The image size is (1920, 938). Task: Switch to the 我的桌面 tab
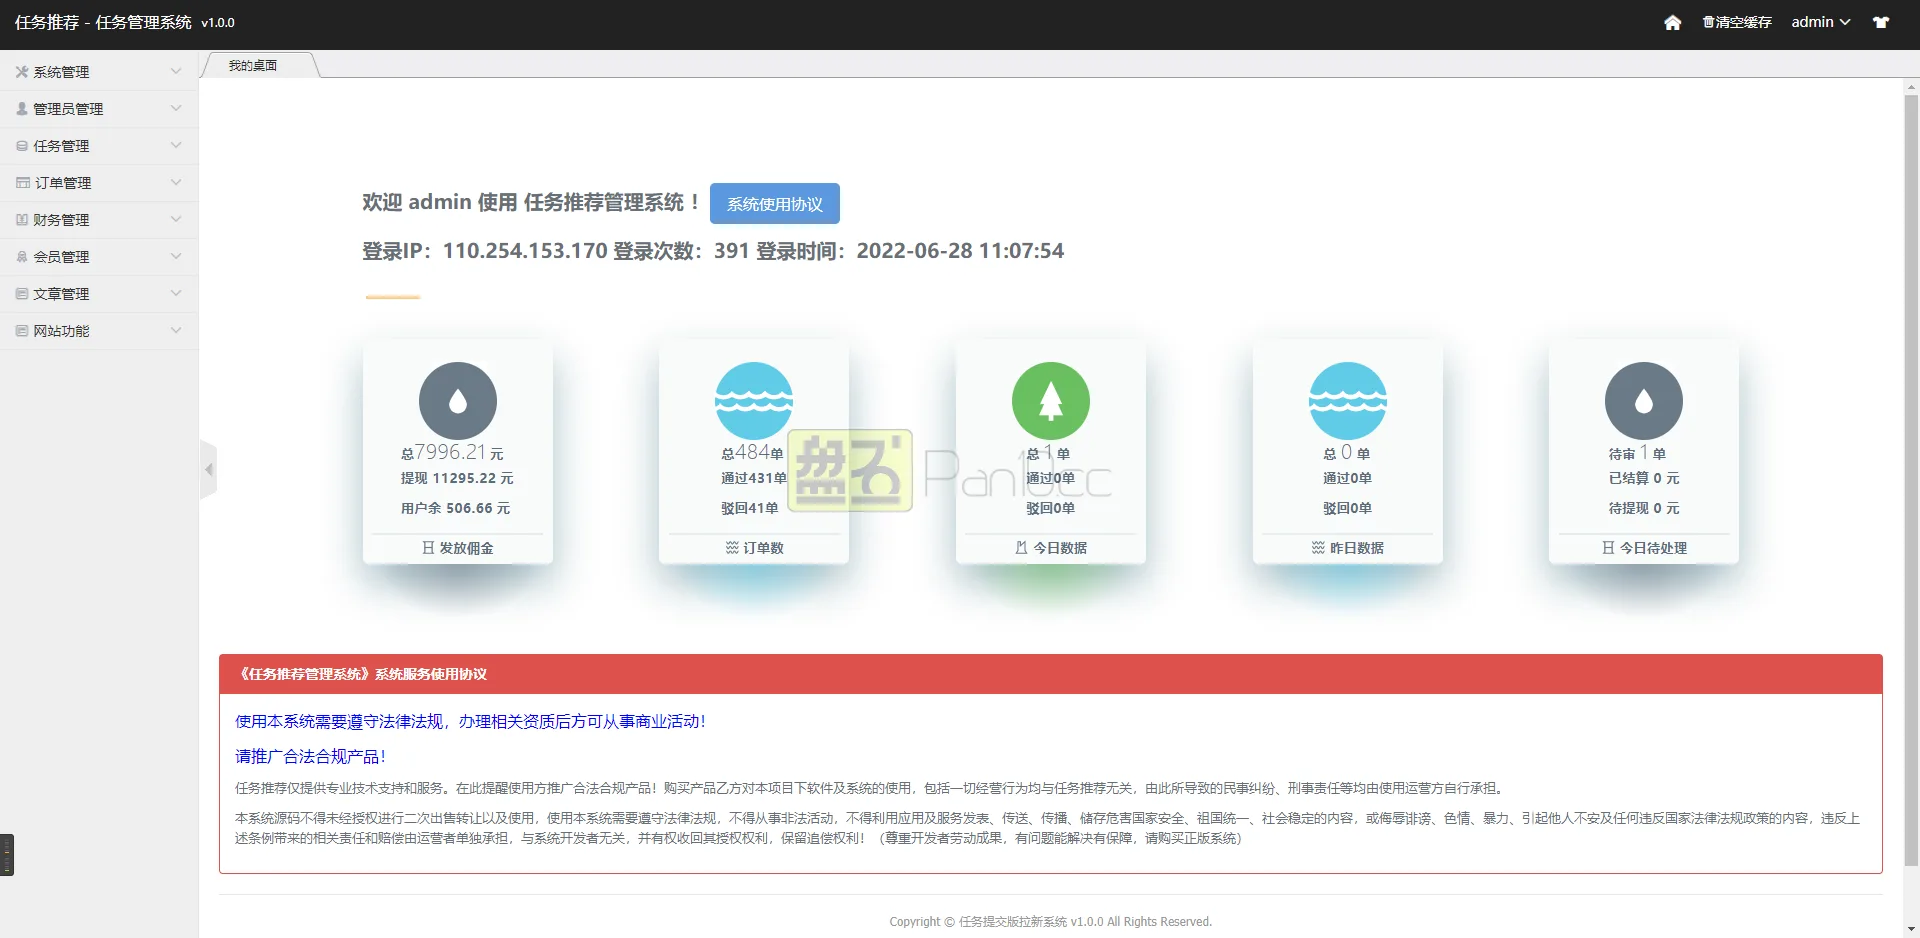(253, 64)
